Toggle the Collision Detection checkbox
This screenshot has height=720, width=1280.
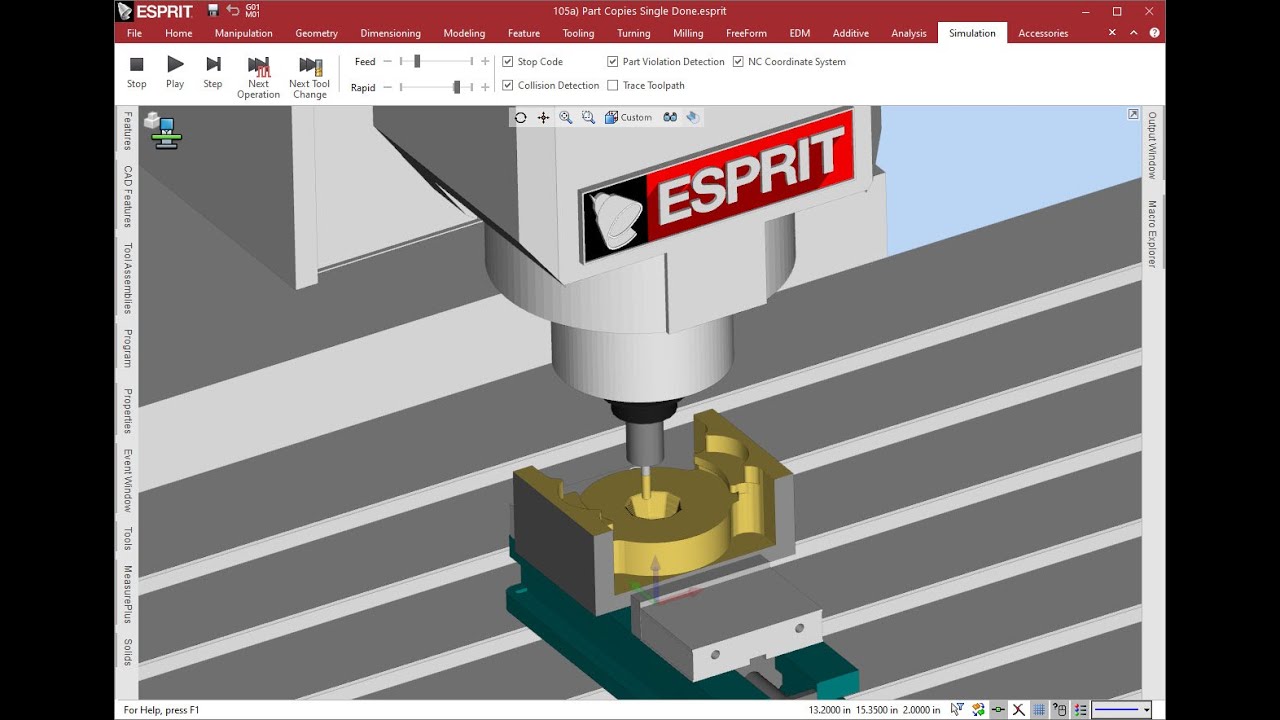point(508,86)
